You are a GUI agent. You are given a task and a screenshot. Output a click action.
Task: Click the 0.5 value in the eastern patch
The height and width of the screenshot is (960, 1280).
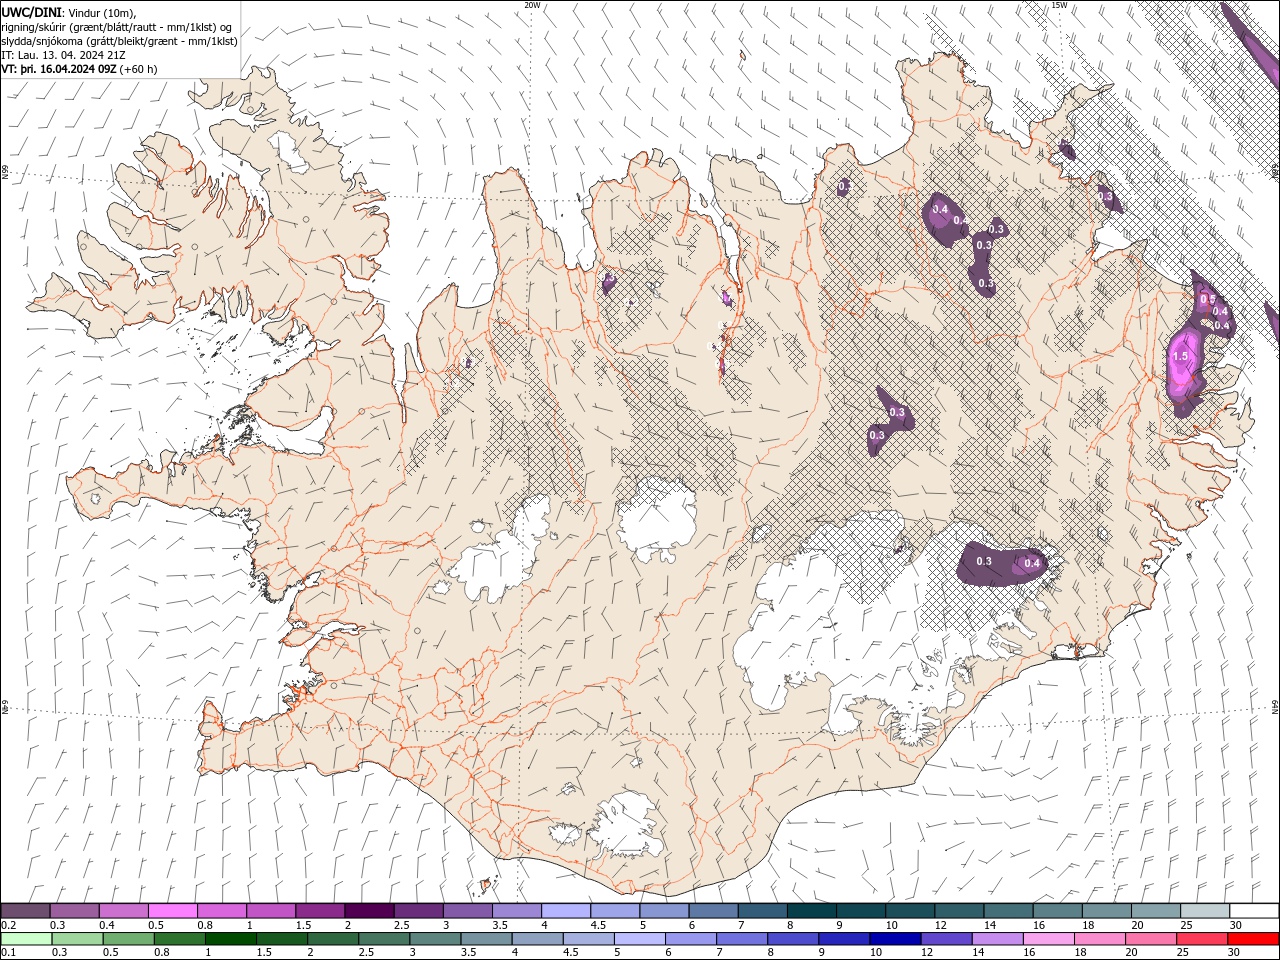[1207, 299]
